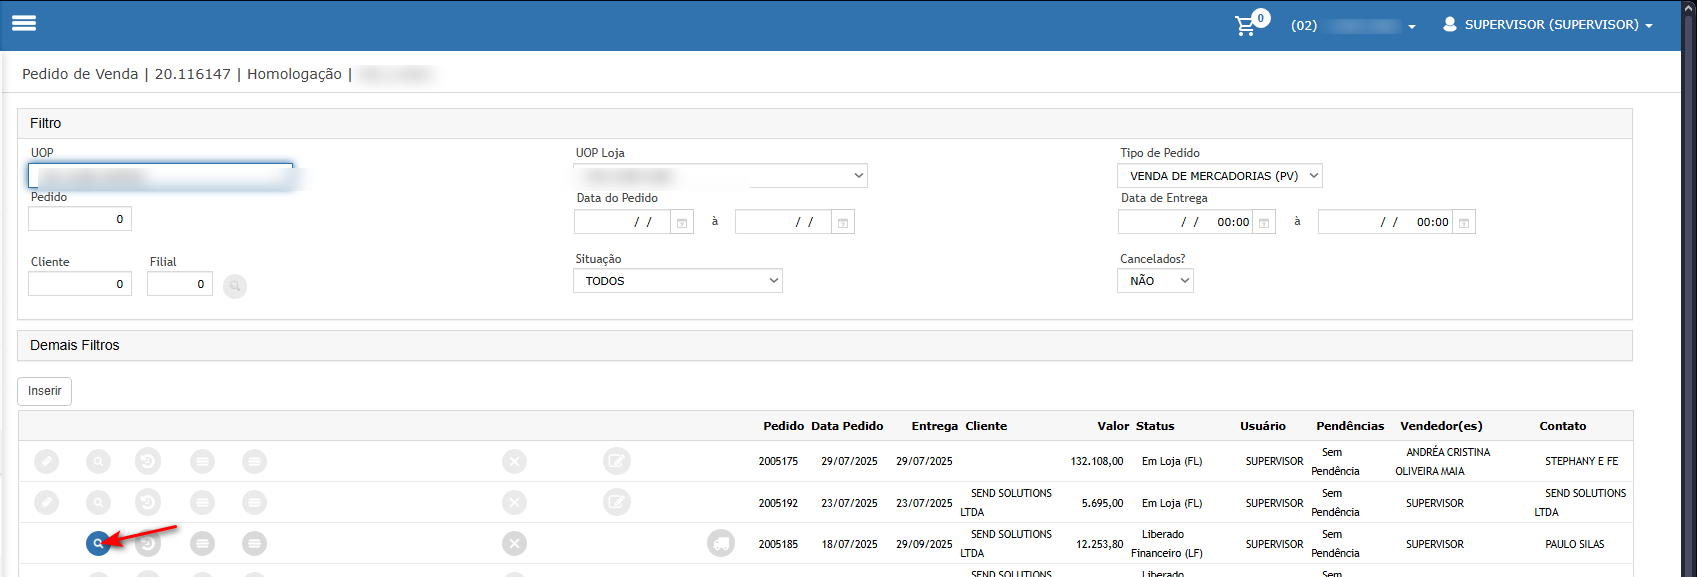
Task: Click contact STEPHANY E FE
Action: [x=1581, y=461]
